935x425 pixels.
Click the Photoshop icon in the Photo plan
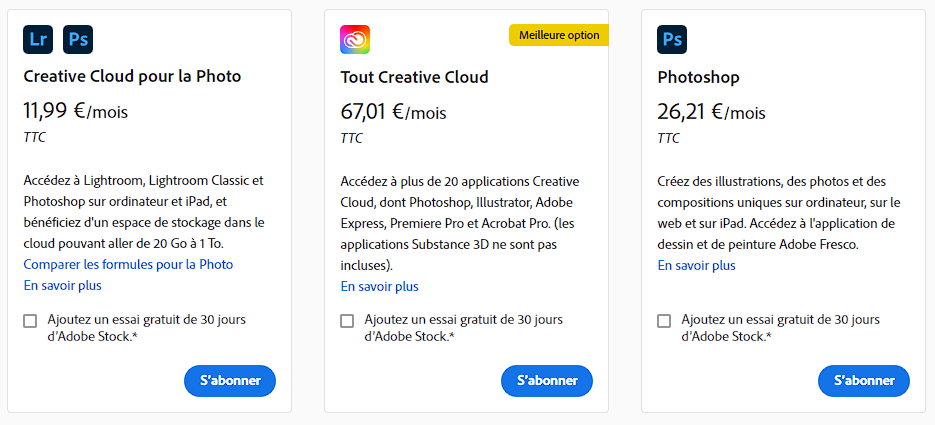tap(78, 40)
